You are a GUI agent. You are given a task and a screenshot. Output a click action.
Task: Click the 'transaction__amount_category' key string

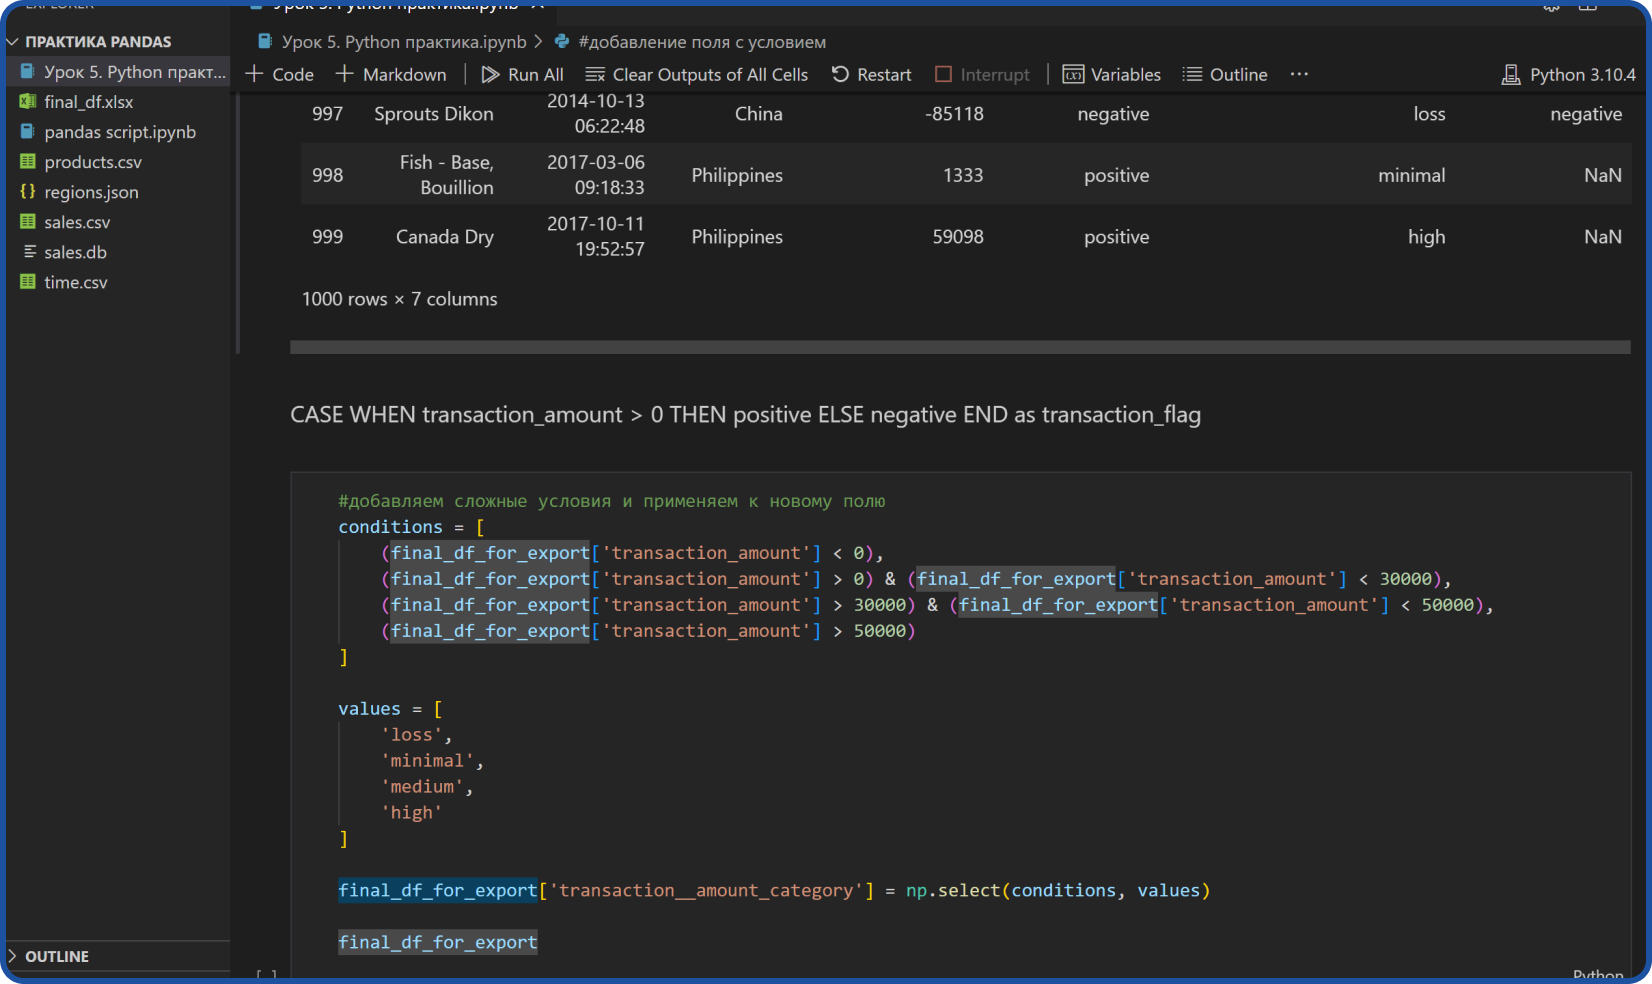coord(706,891)
